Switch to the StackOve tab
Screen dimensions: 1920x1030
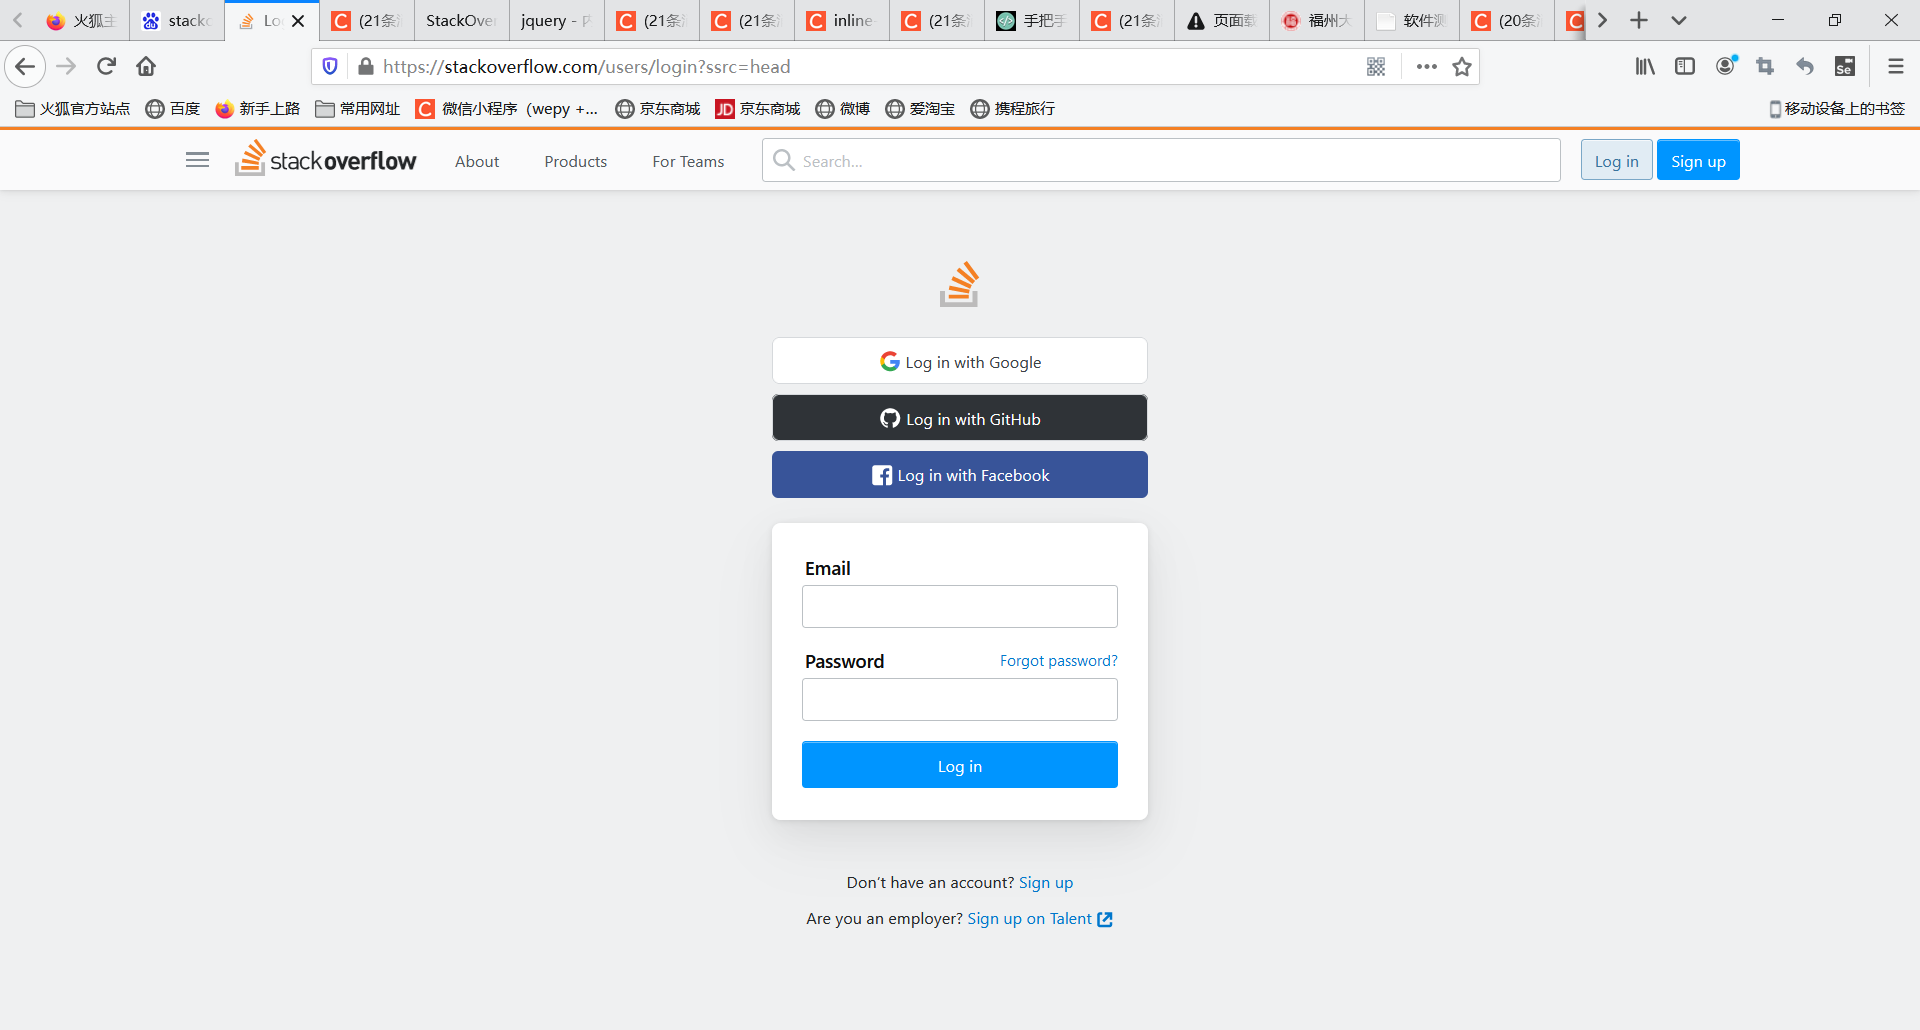(461, 21)
